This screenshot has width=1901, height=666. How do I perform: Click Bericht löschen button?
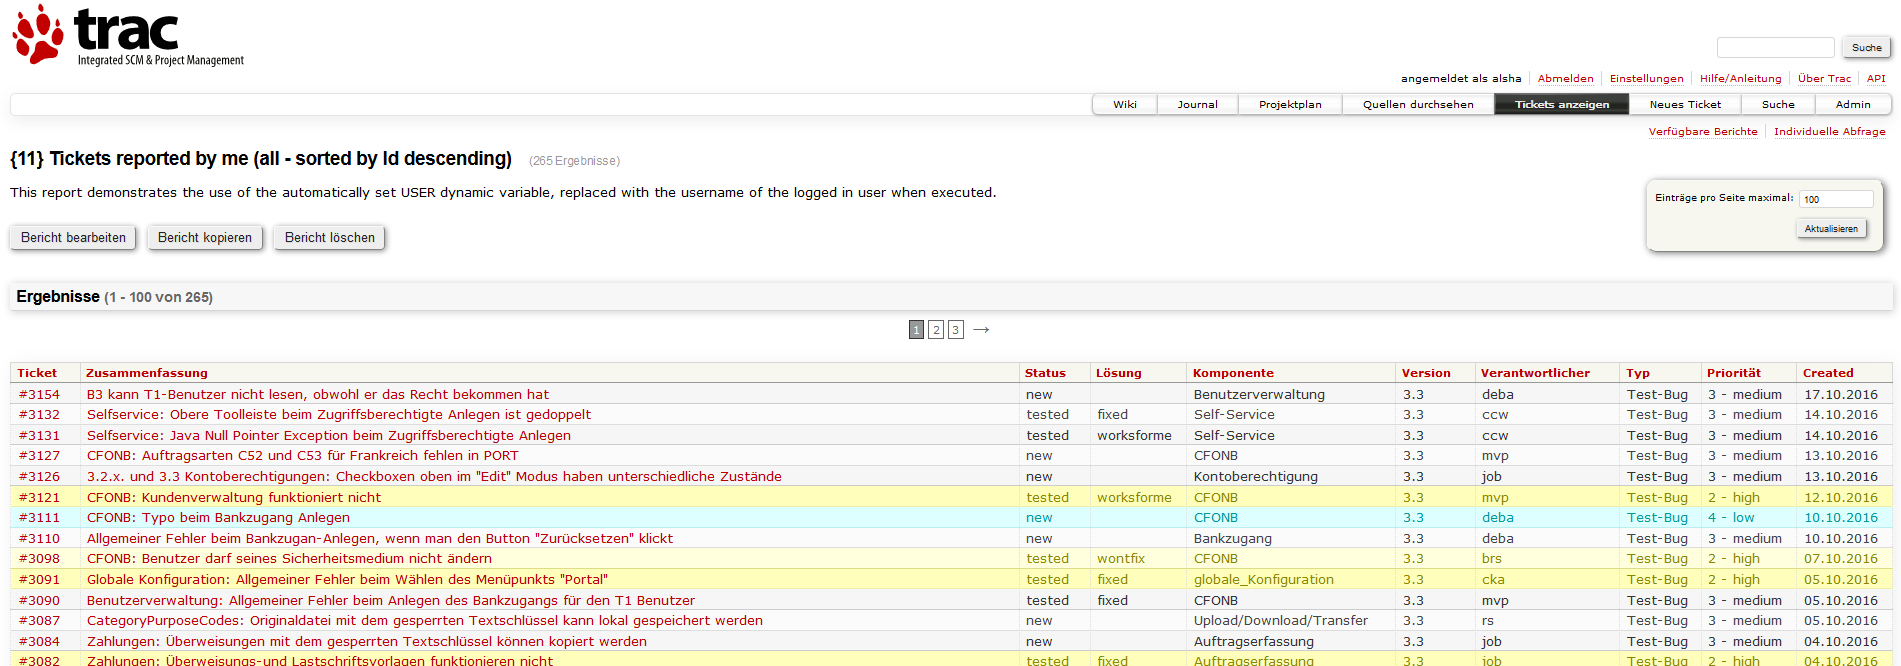tap(330, 238)
